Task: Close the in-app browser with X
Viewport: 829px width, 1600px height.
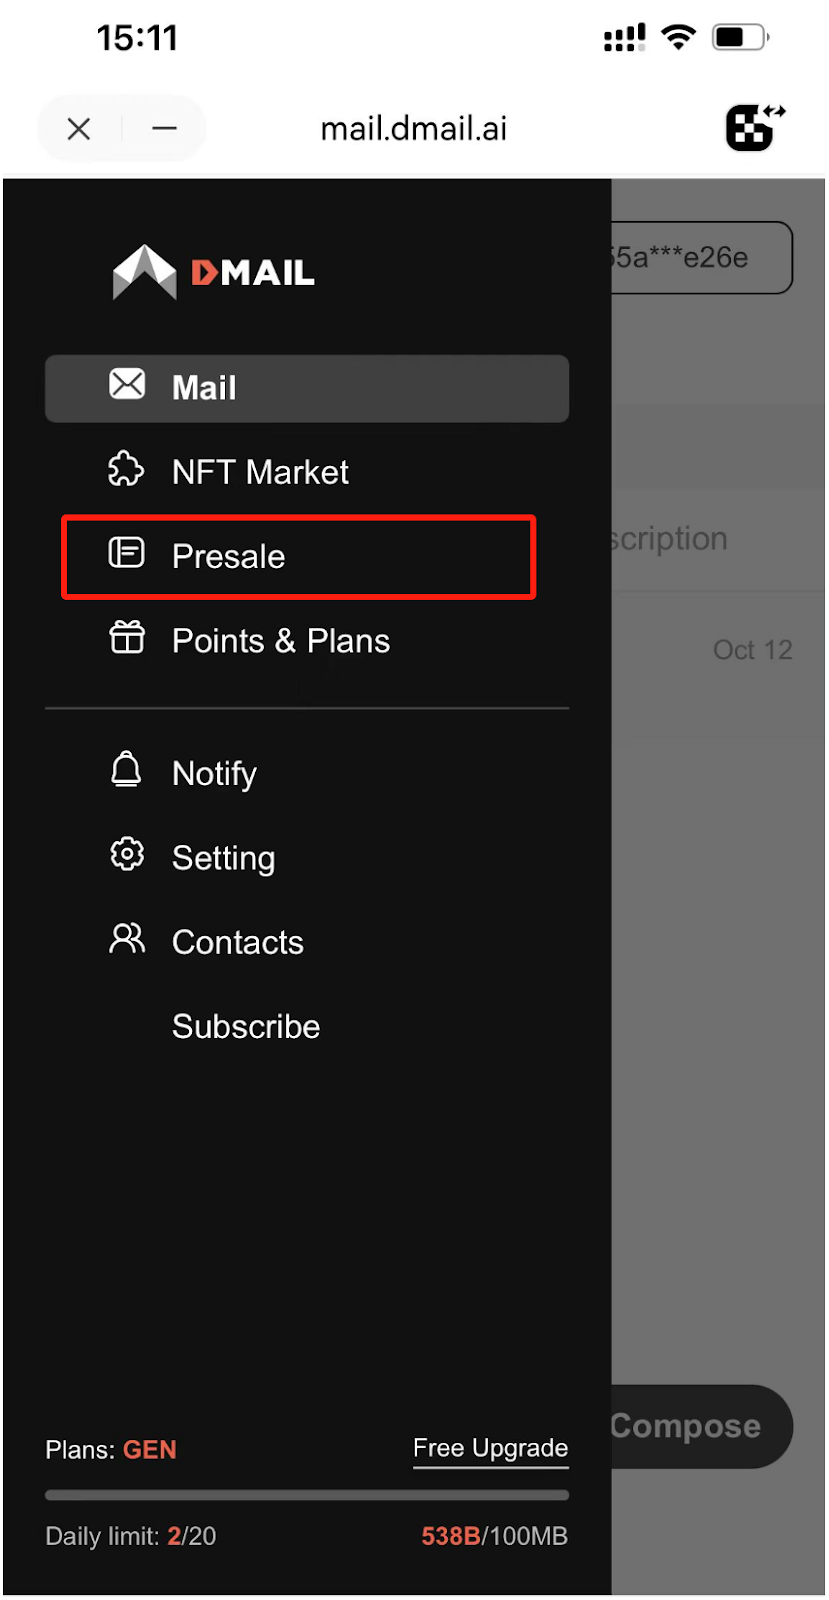Action: 79,128
